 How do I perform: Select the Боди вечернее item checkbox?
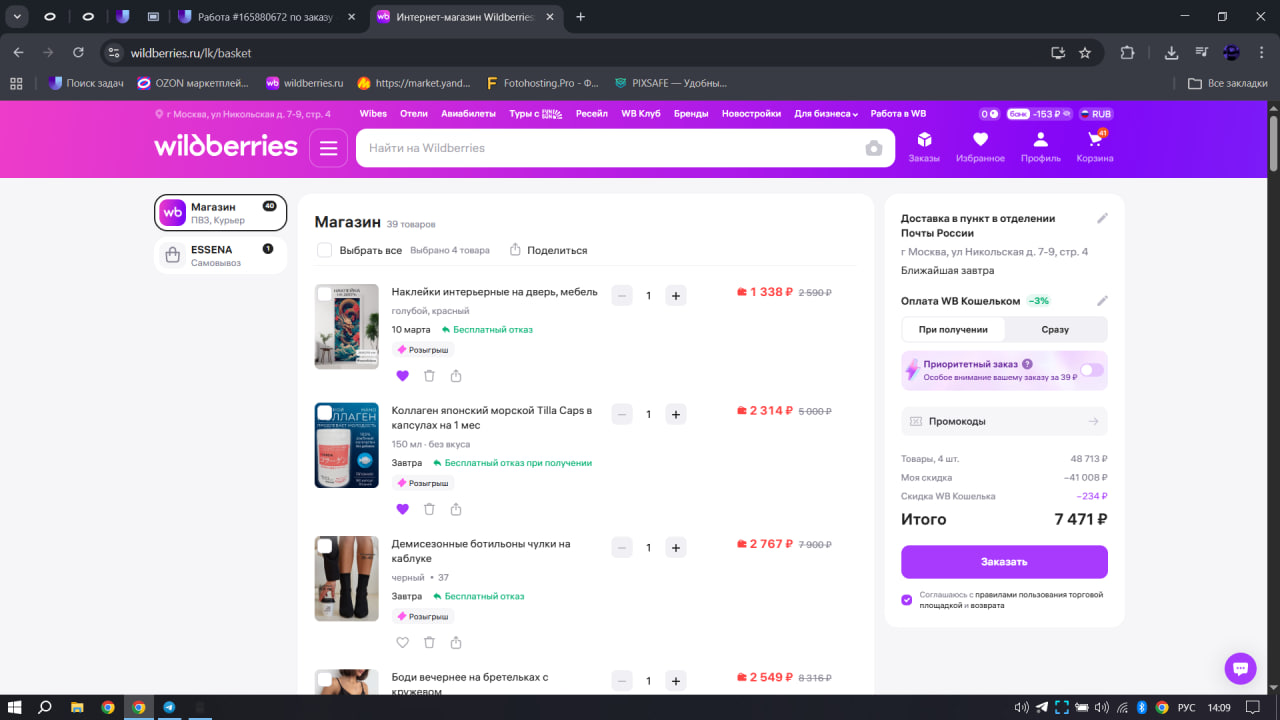point(324,679)
